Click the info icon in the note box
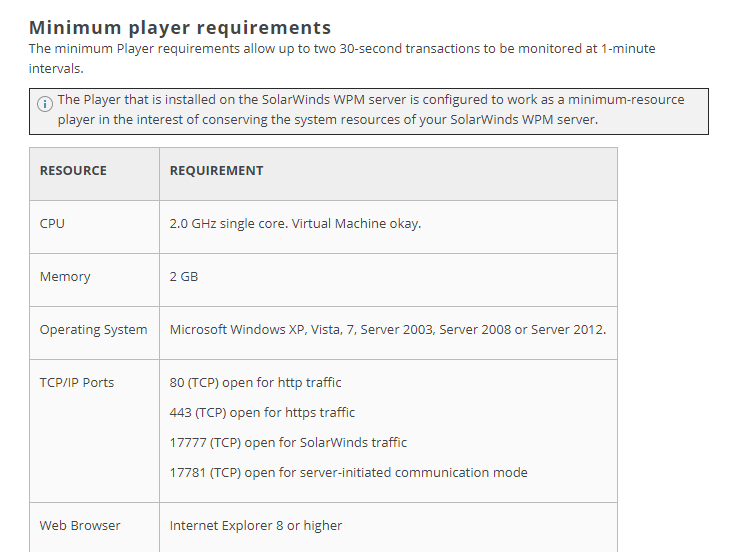The image size is (751, 552). pos(45,103)
